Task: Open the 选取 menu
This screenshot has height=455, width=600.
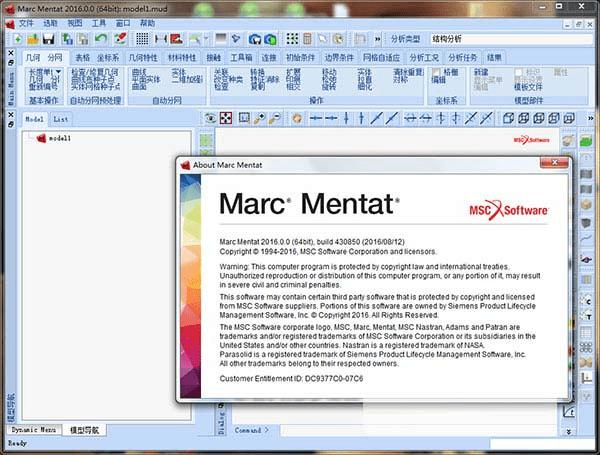Action: click(x=50, y=23)
